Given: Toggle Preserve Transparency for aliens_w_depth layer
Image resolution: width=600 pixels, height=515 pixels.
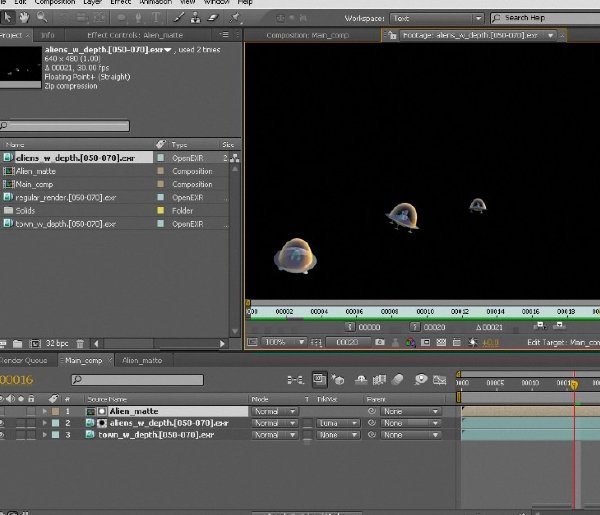Looking at the screenshot, I should coord(307,423).
